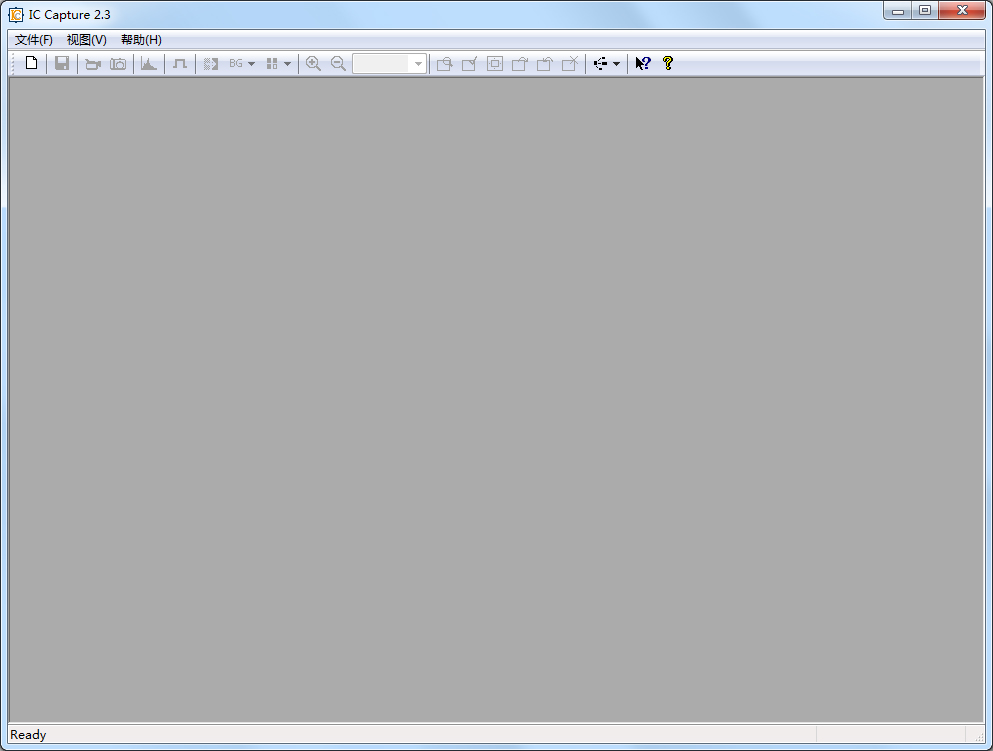The width and height of the screenshot is (993, 751).
Task: Click the Save floppy disk icon
Action: (61, 63)
